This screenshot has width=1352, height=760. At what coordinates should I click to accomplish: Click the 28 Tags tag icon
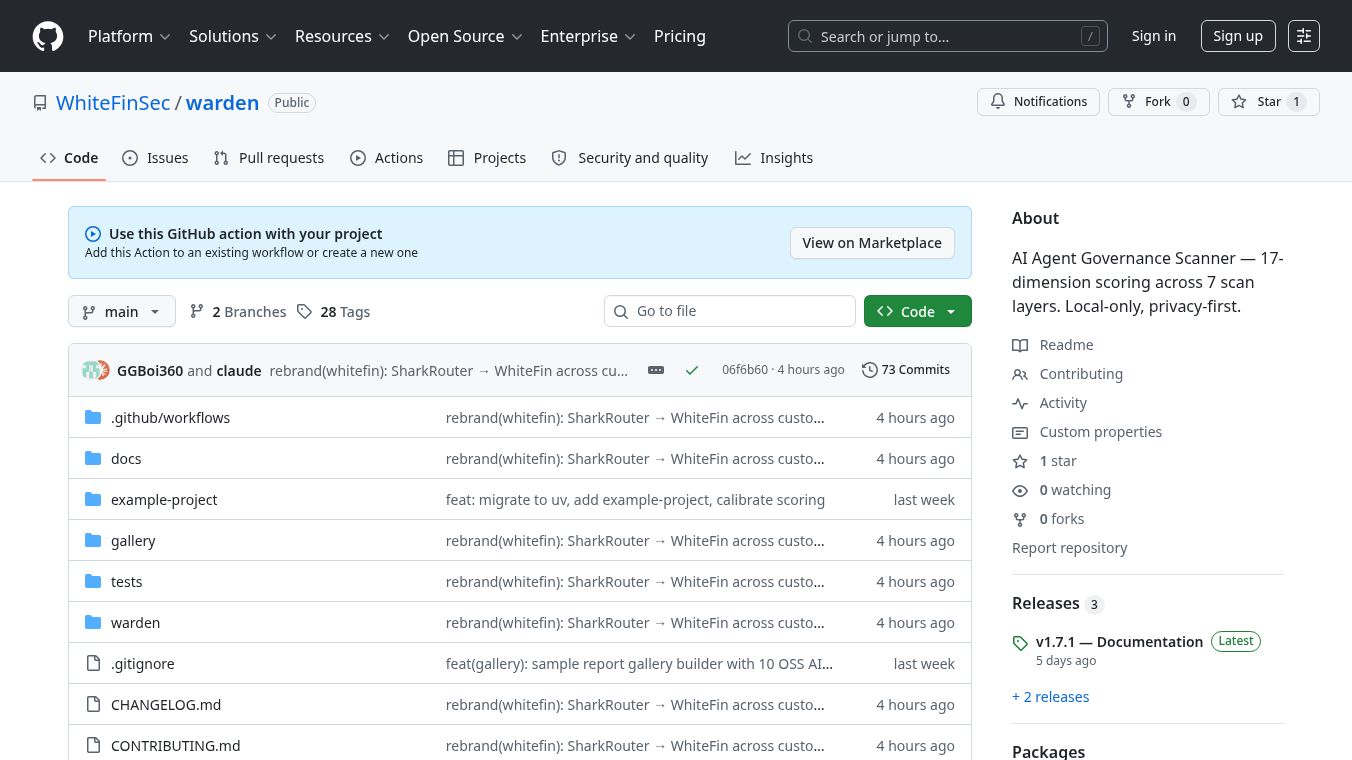tap(305, 312)
